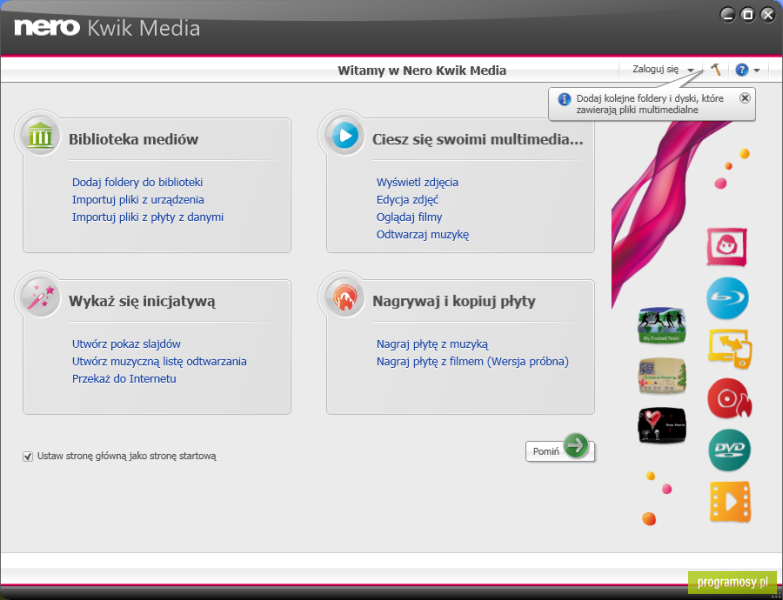Open Nagraj płytę z filmem (Wersja próbna)
This screenshot has width=783, height=600.
(472, 361)
